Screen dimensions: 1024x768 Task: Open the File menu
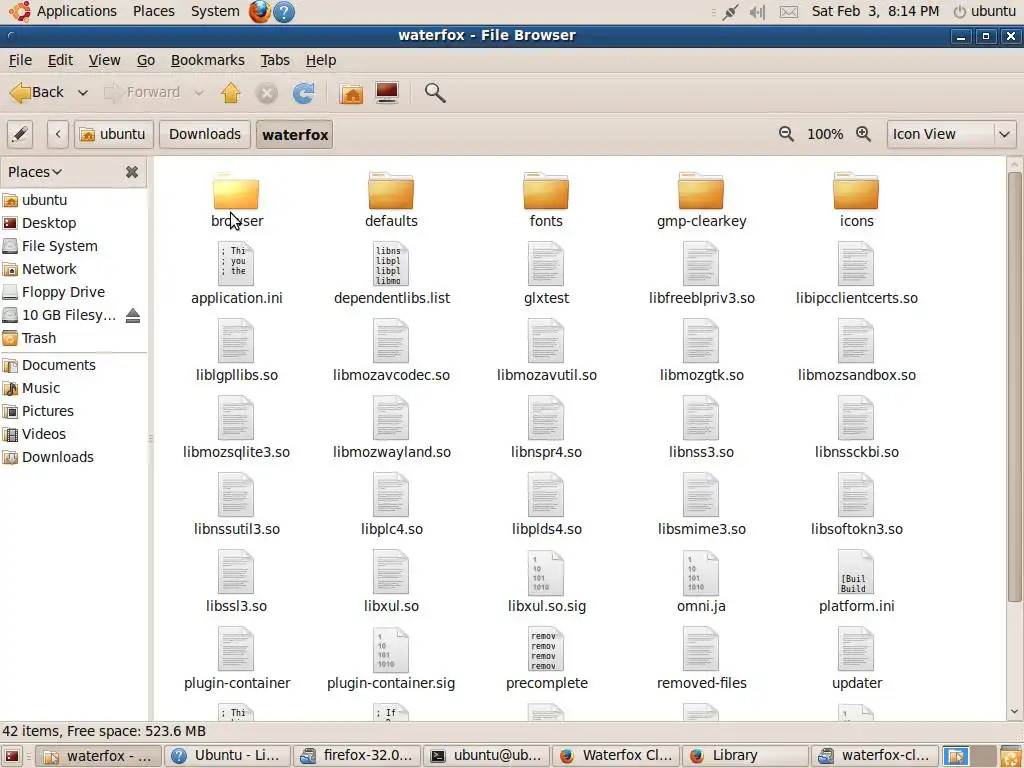tap(20, 60)
